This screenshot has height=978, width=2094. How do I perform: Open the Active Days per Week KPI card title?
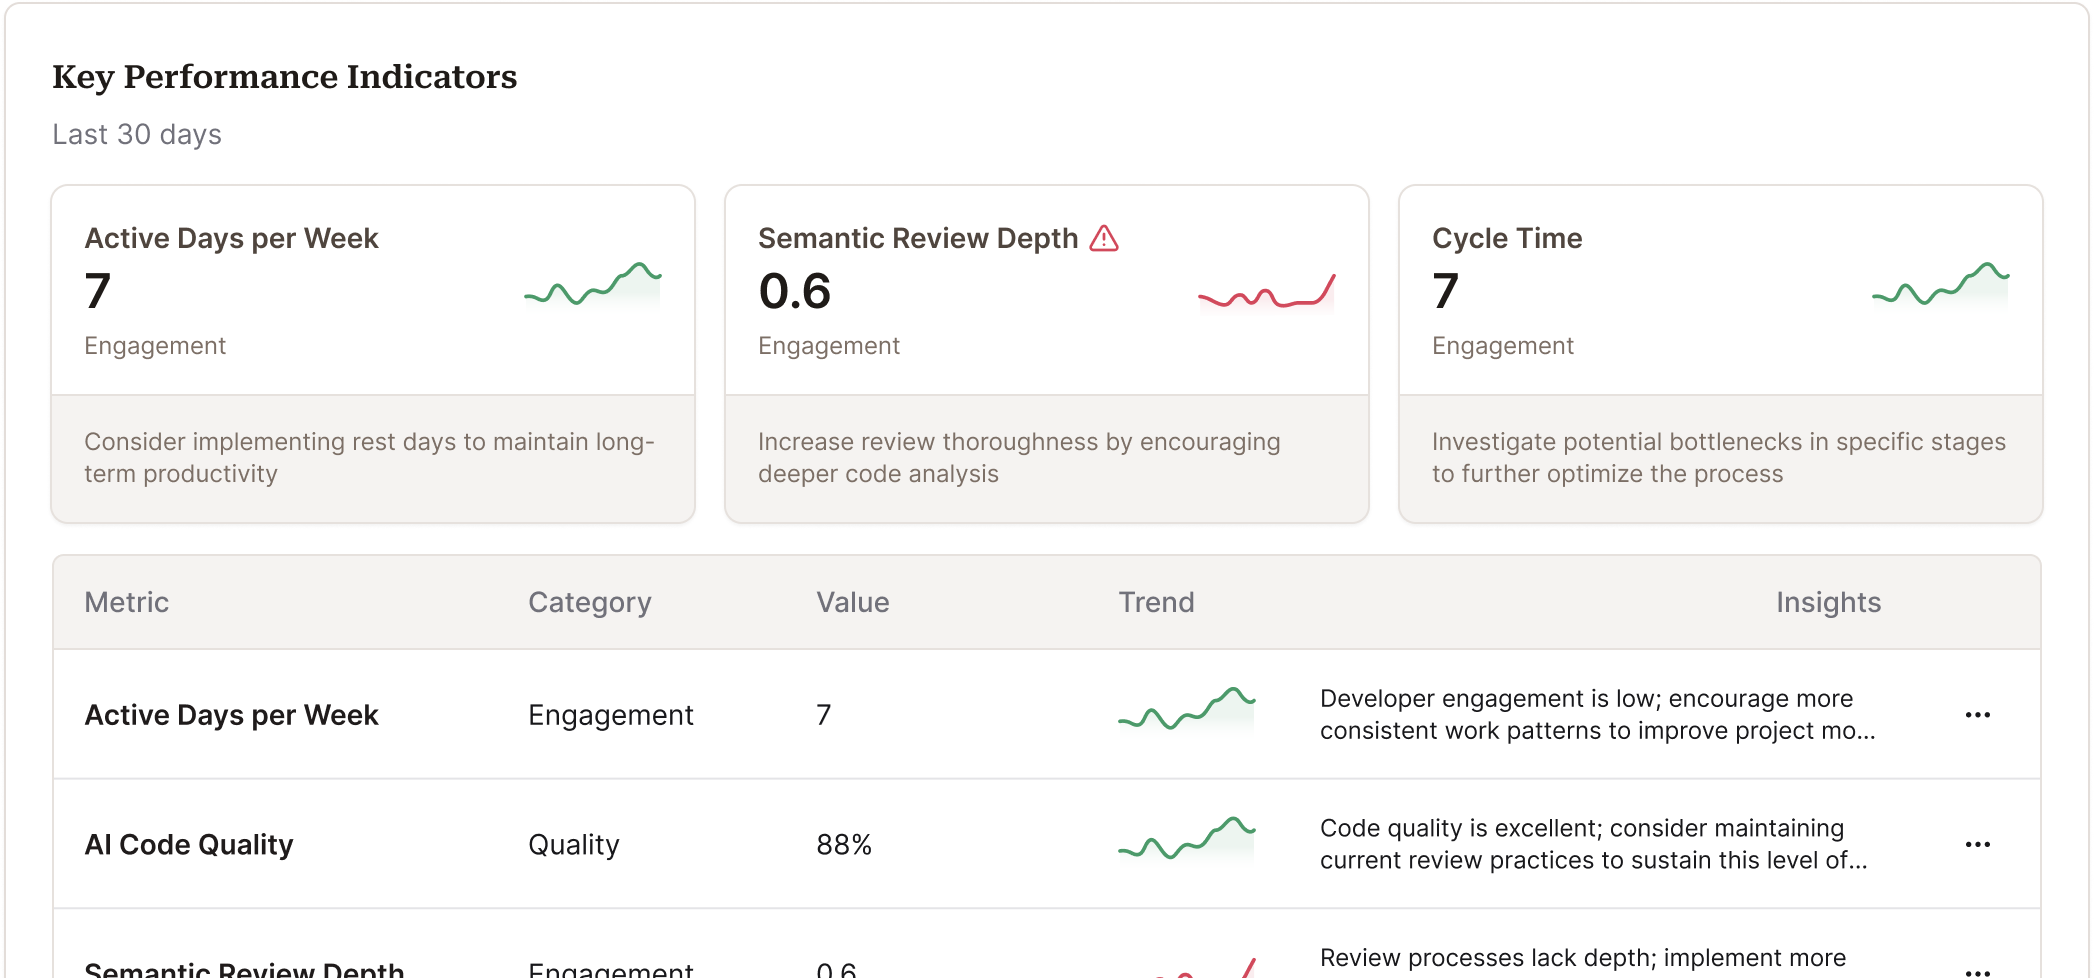tap(231, 238)
